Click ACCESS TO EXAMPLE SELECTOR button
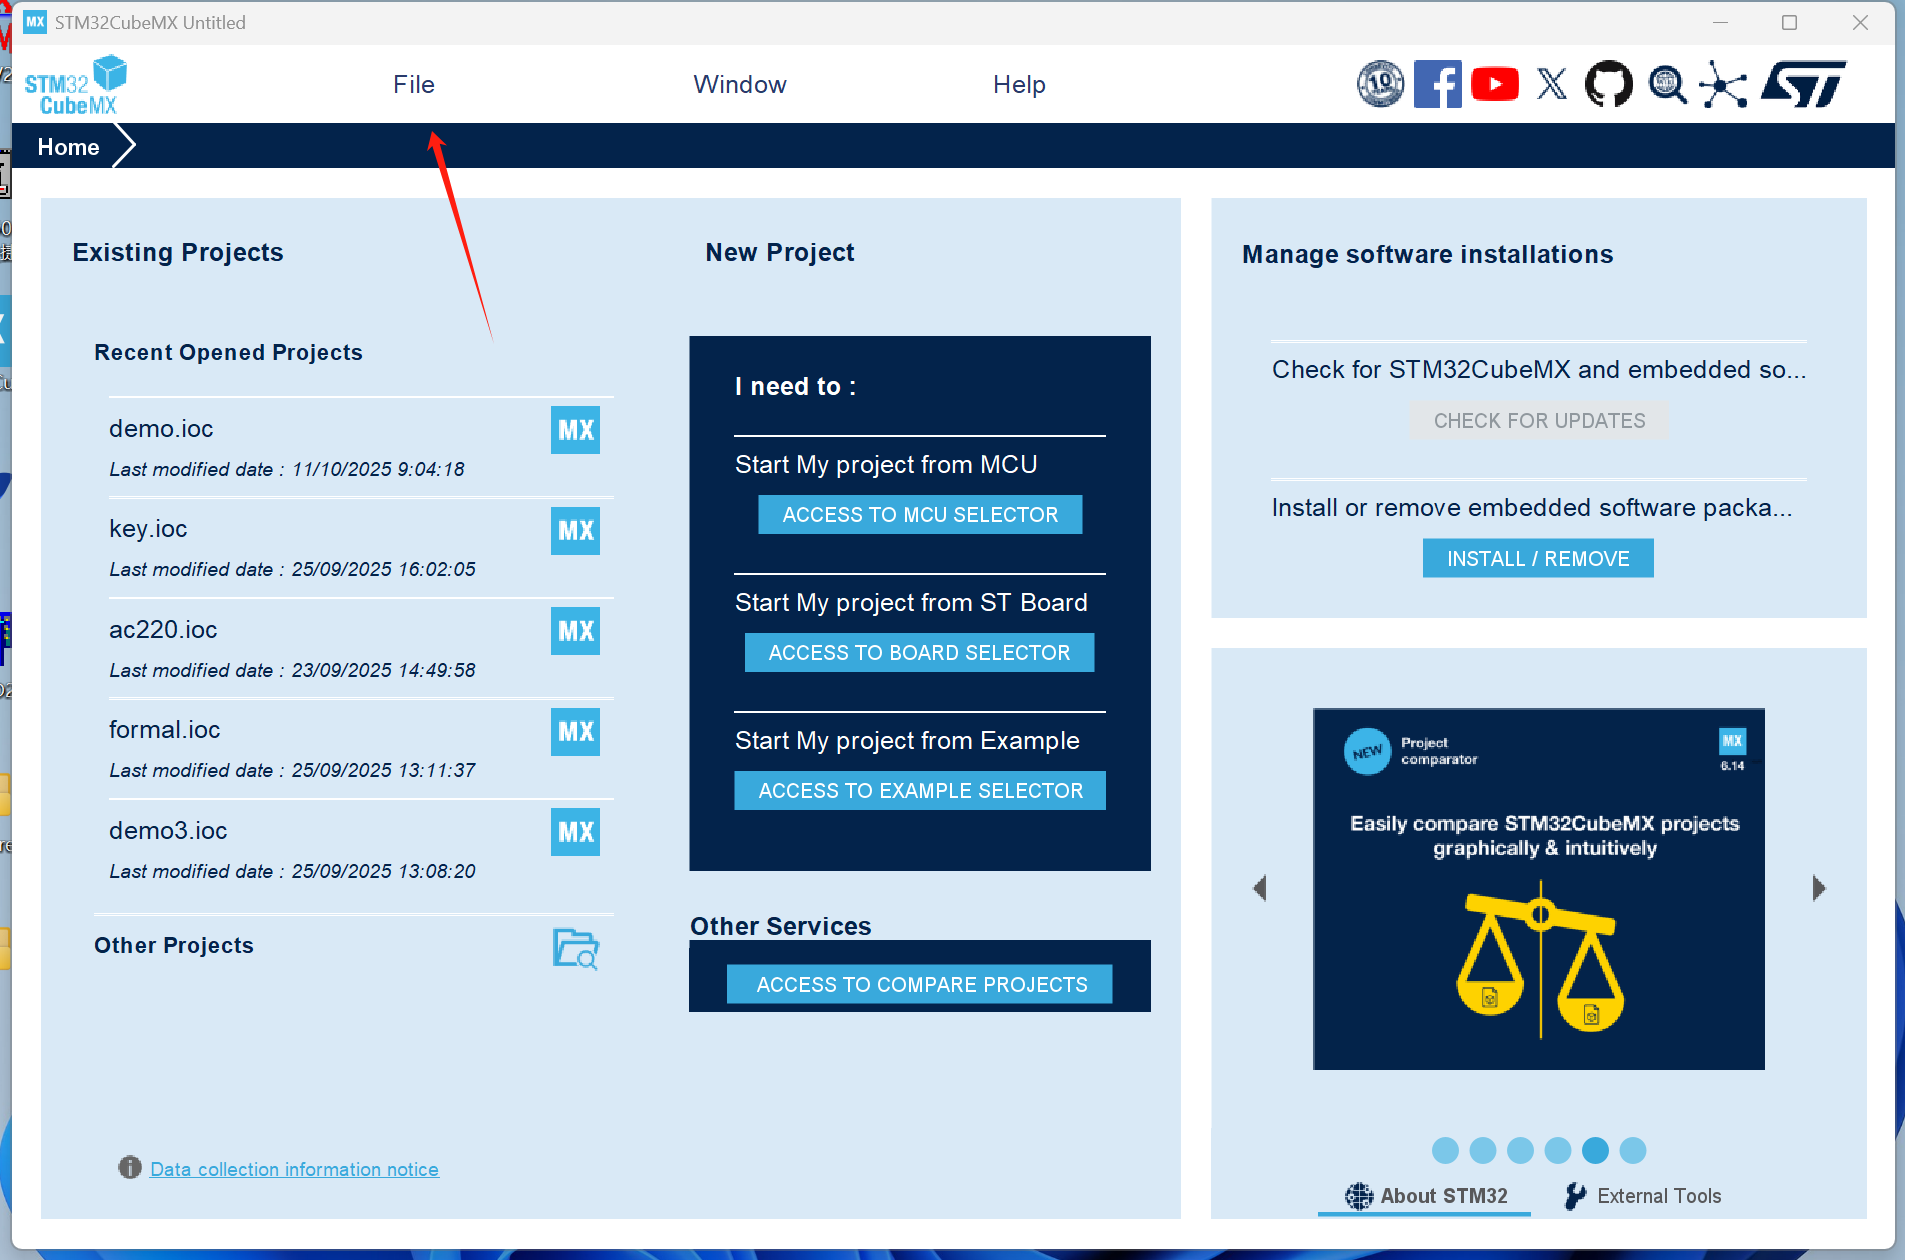 coord(920,791)
